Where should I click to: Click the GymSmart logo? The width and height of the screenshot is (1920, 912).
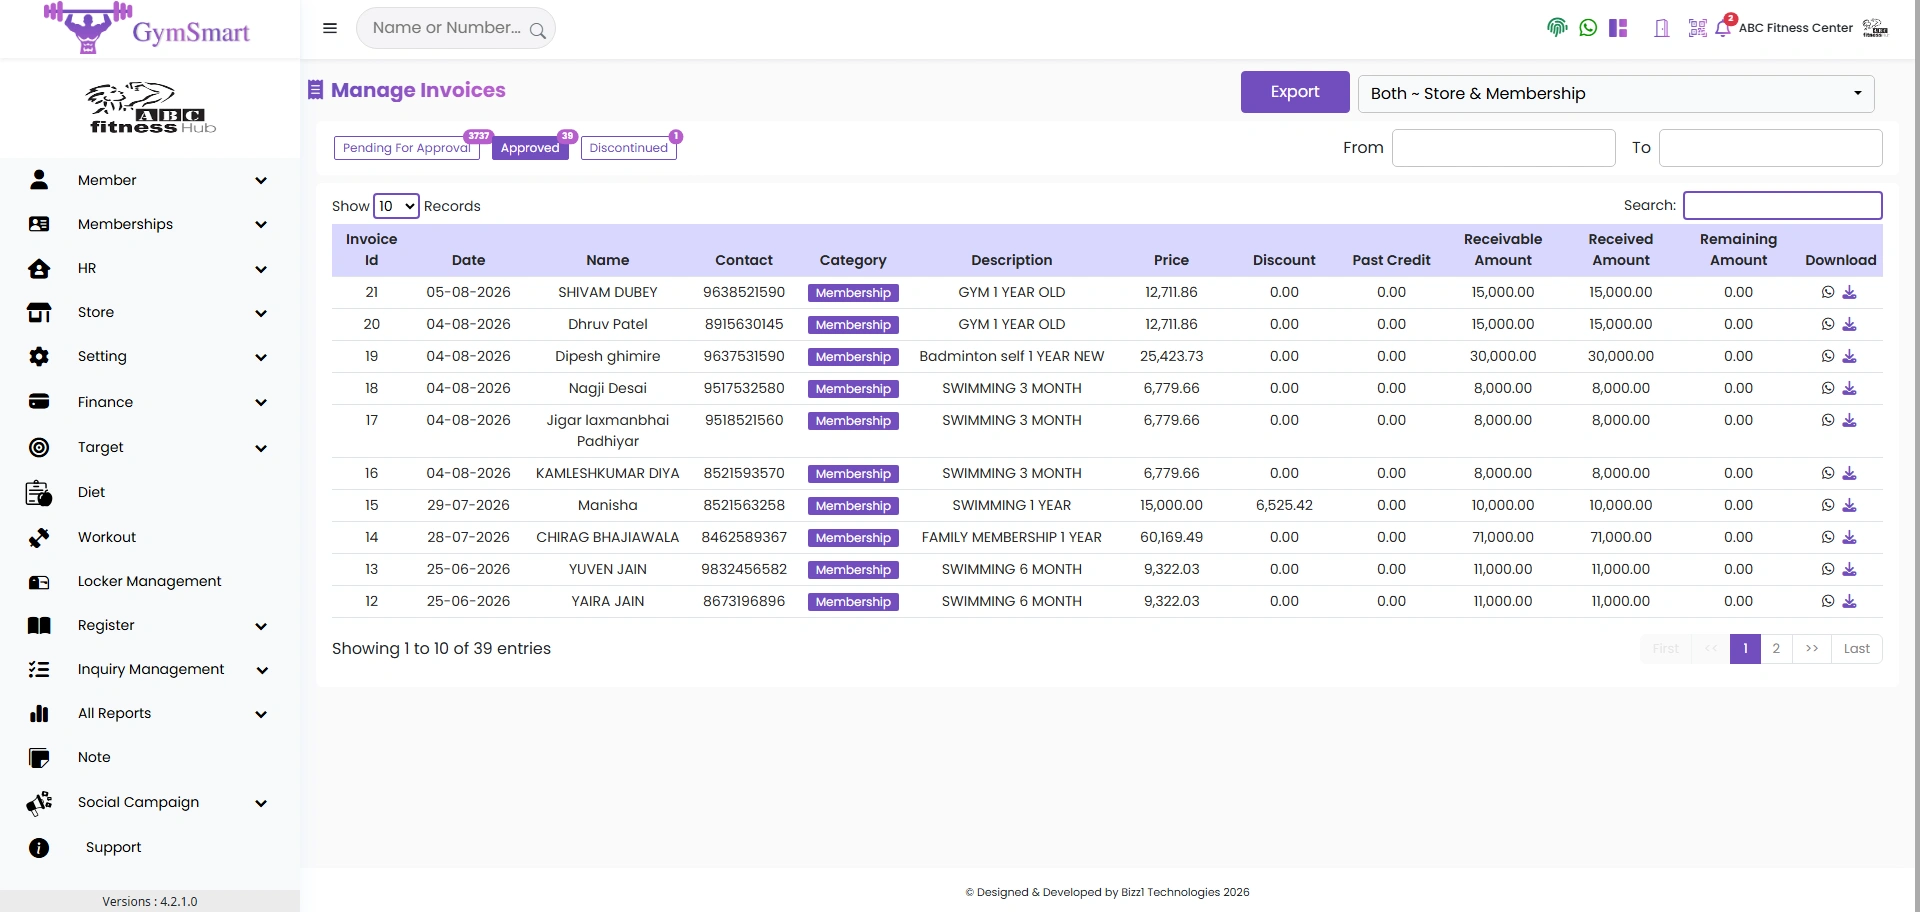click(x=147, y=28)
